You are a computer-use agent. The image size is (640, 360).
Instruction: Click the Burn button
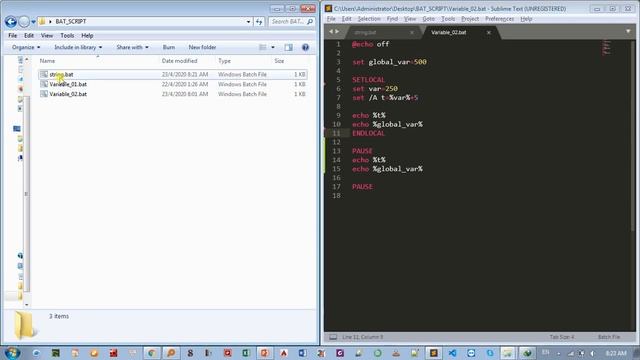(x=169, y=47)
